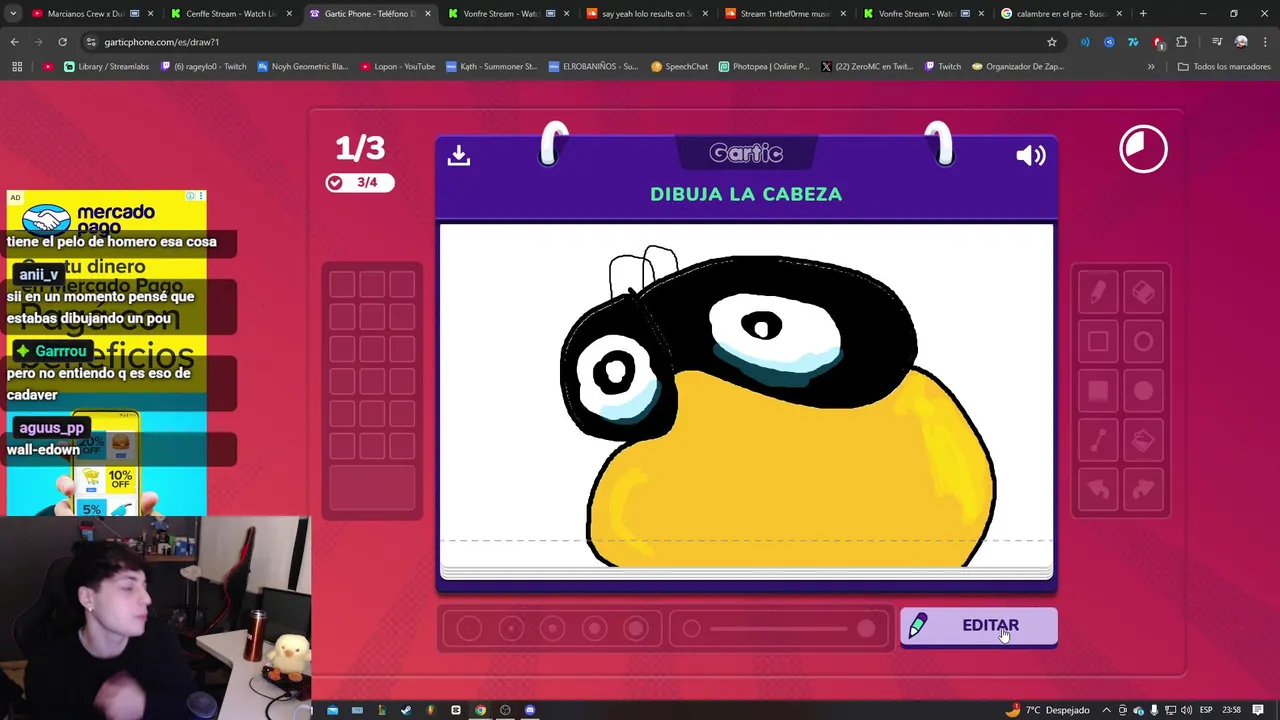Select the largest brush size circle

636,628
